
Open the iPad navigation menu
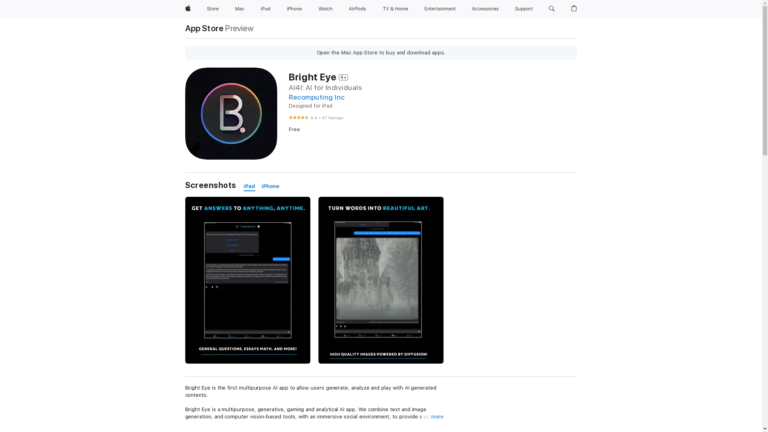[265, 9]
